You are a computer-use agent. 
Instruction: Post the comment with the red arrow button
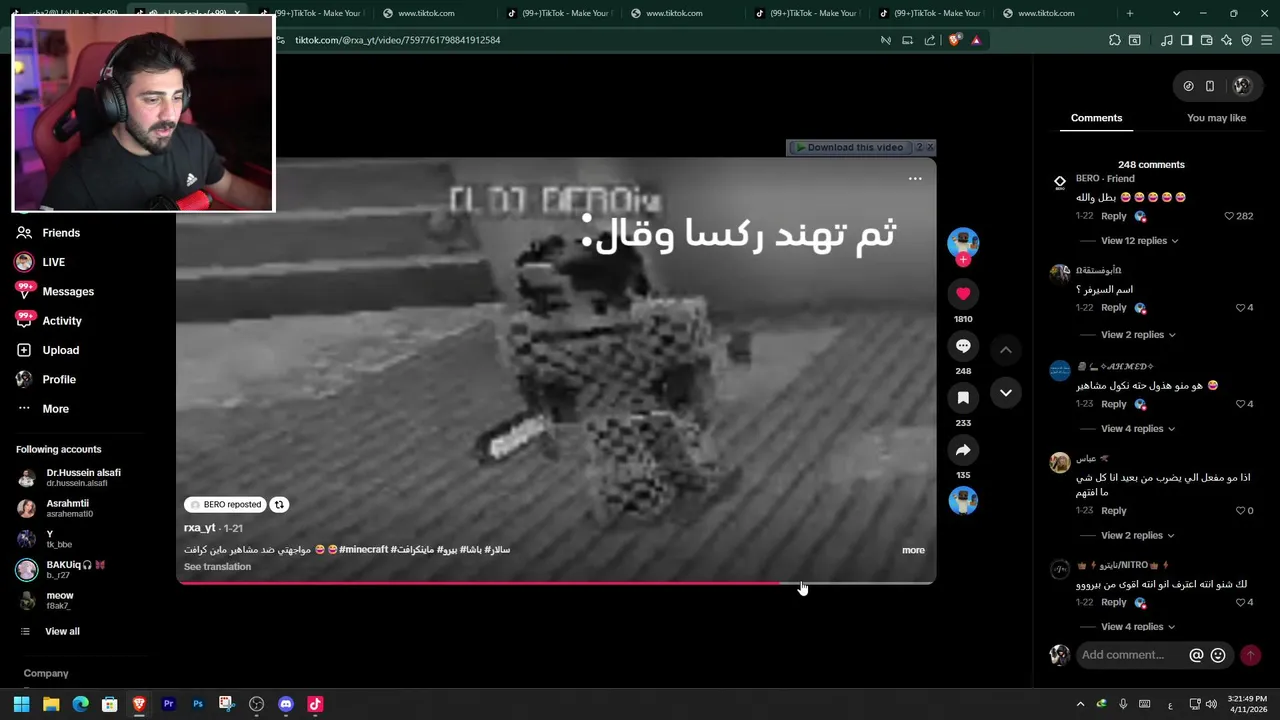[1250, 655]
